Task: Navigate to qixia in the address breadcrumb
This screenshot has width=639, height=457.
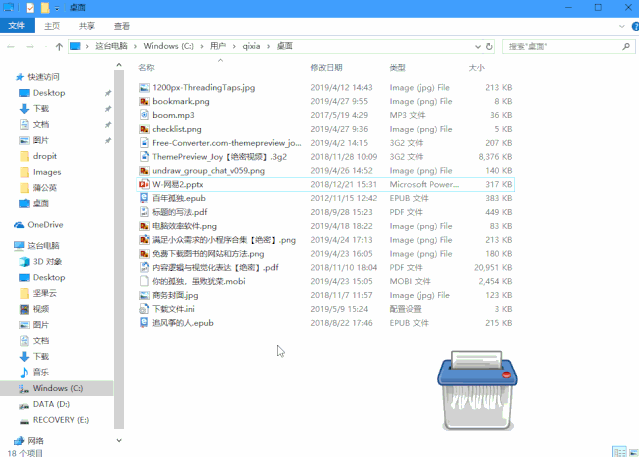Action: tap(251, 46)
